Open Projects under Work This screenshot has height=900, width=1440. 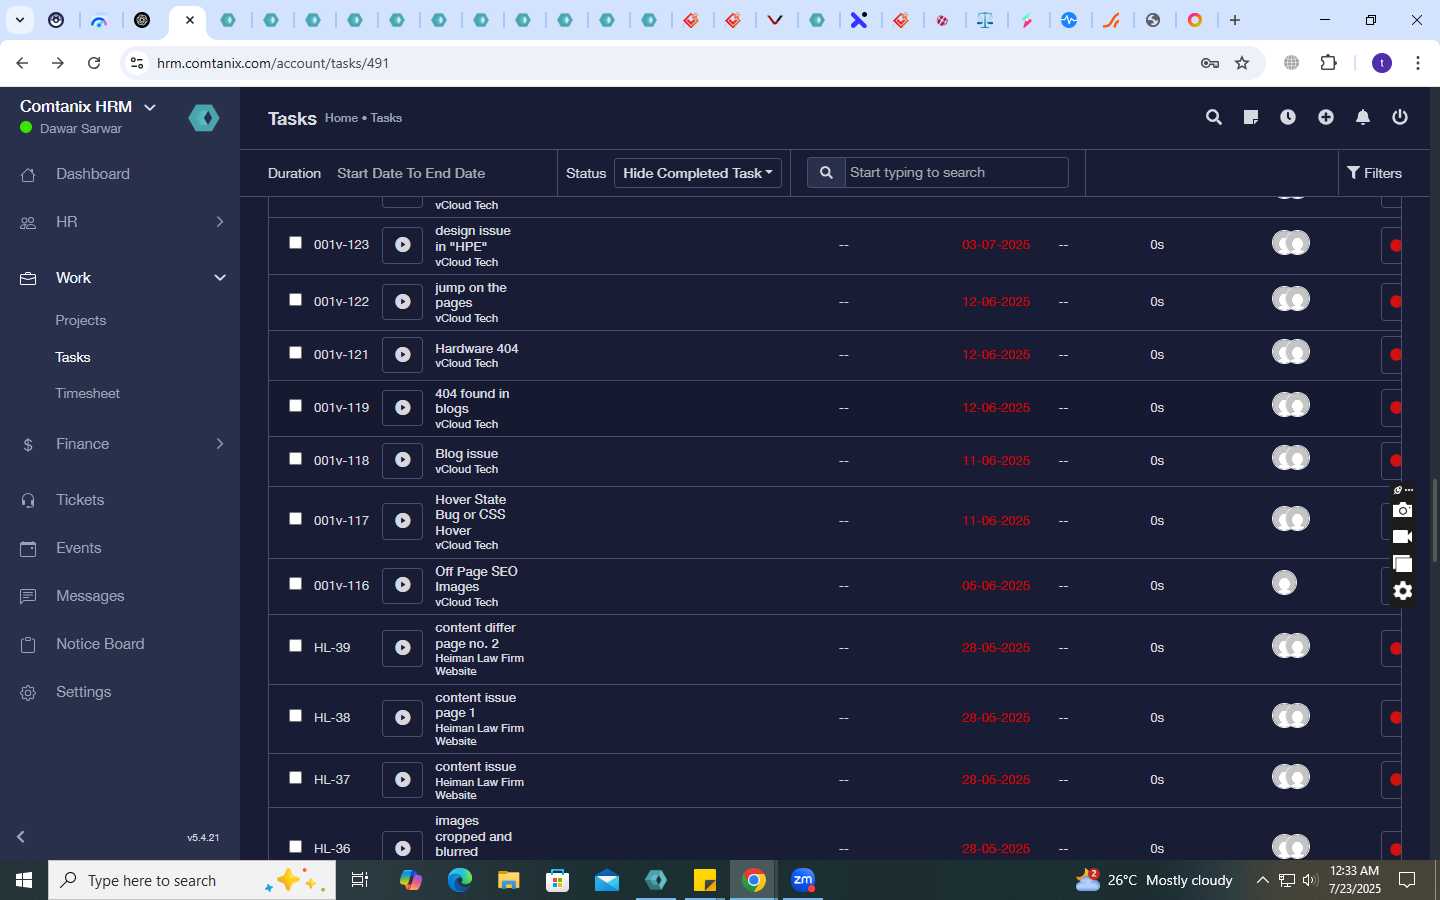(81, 321)
